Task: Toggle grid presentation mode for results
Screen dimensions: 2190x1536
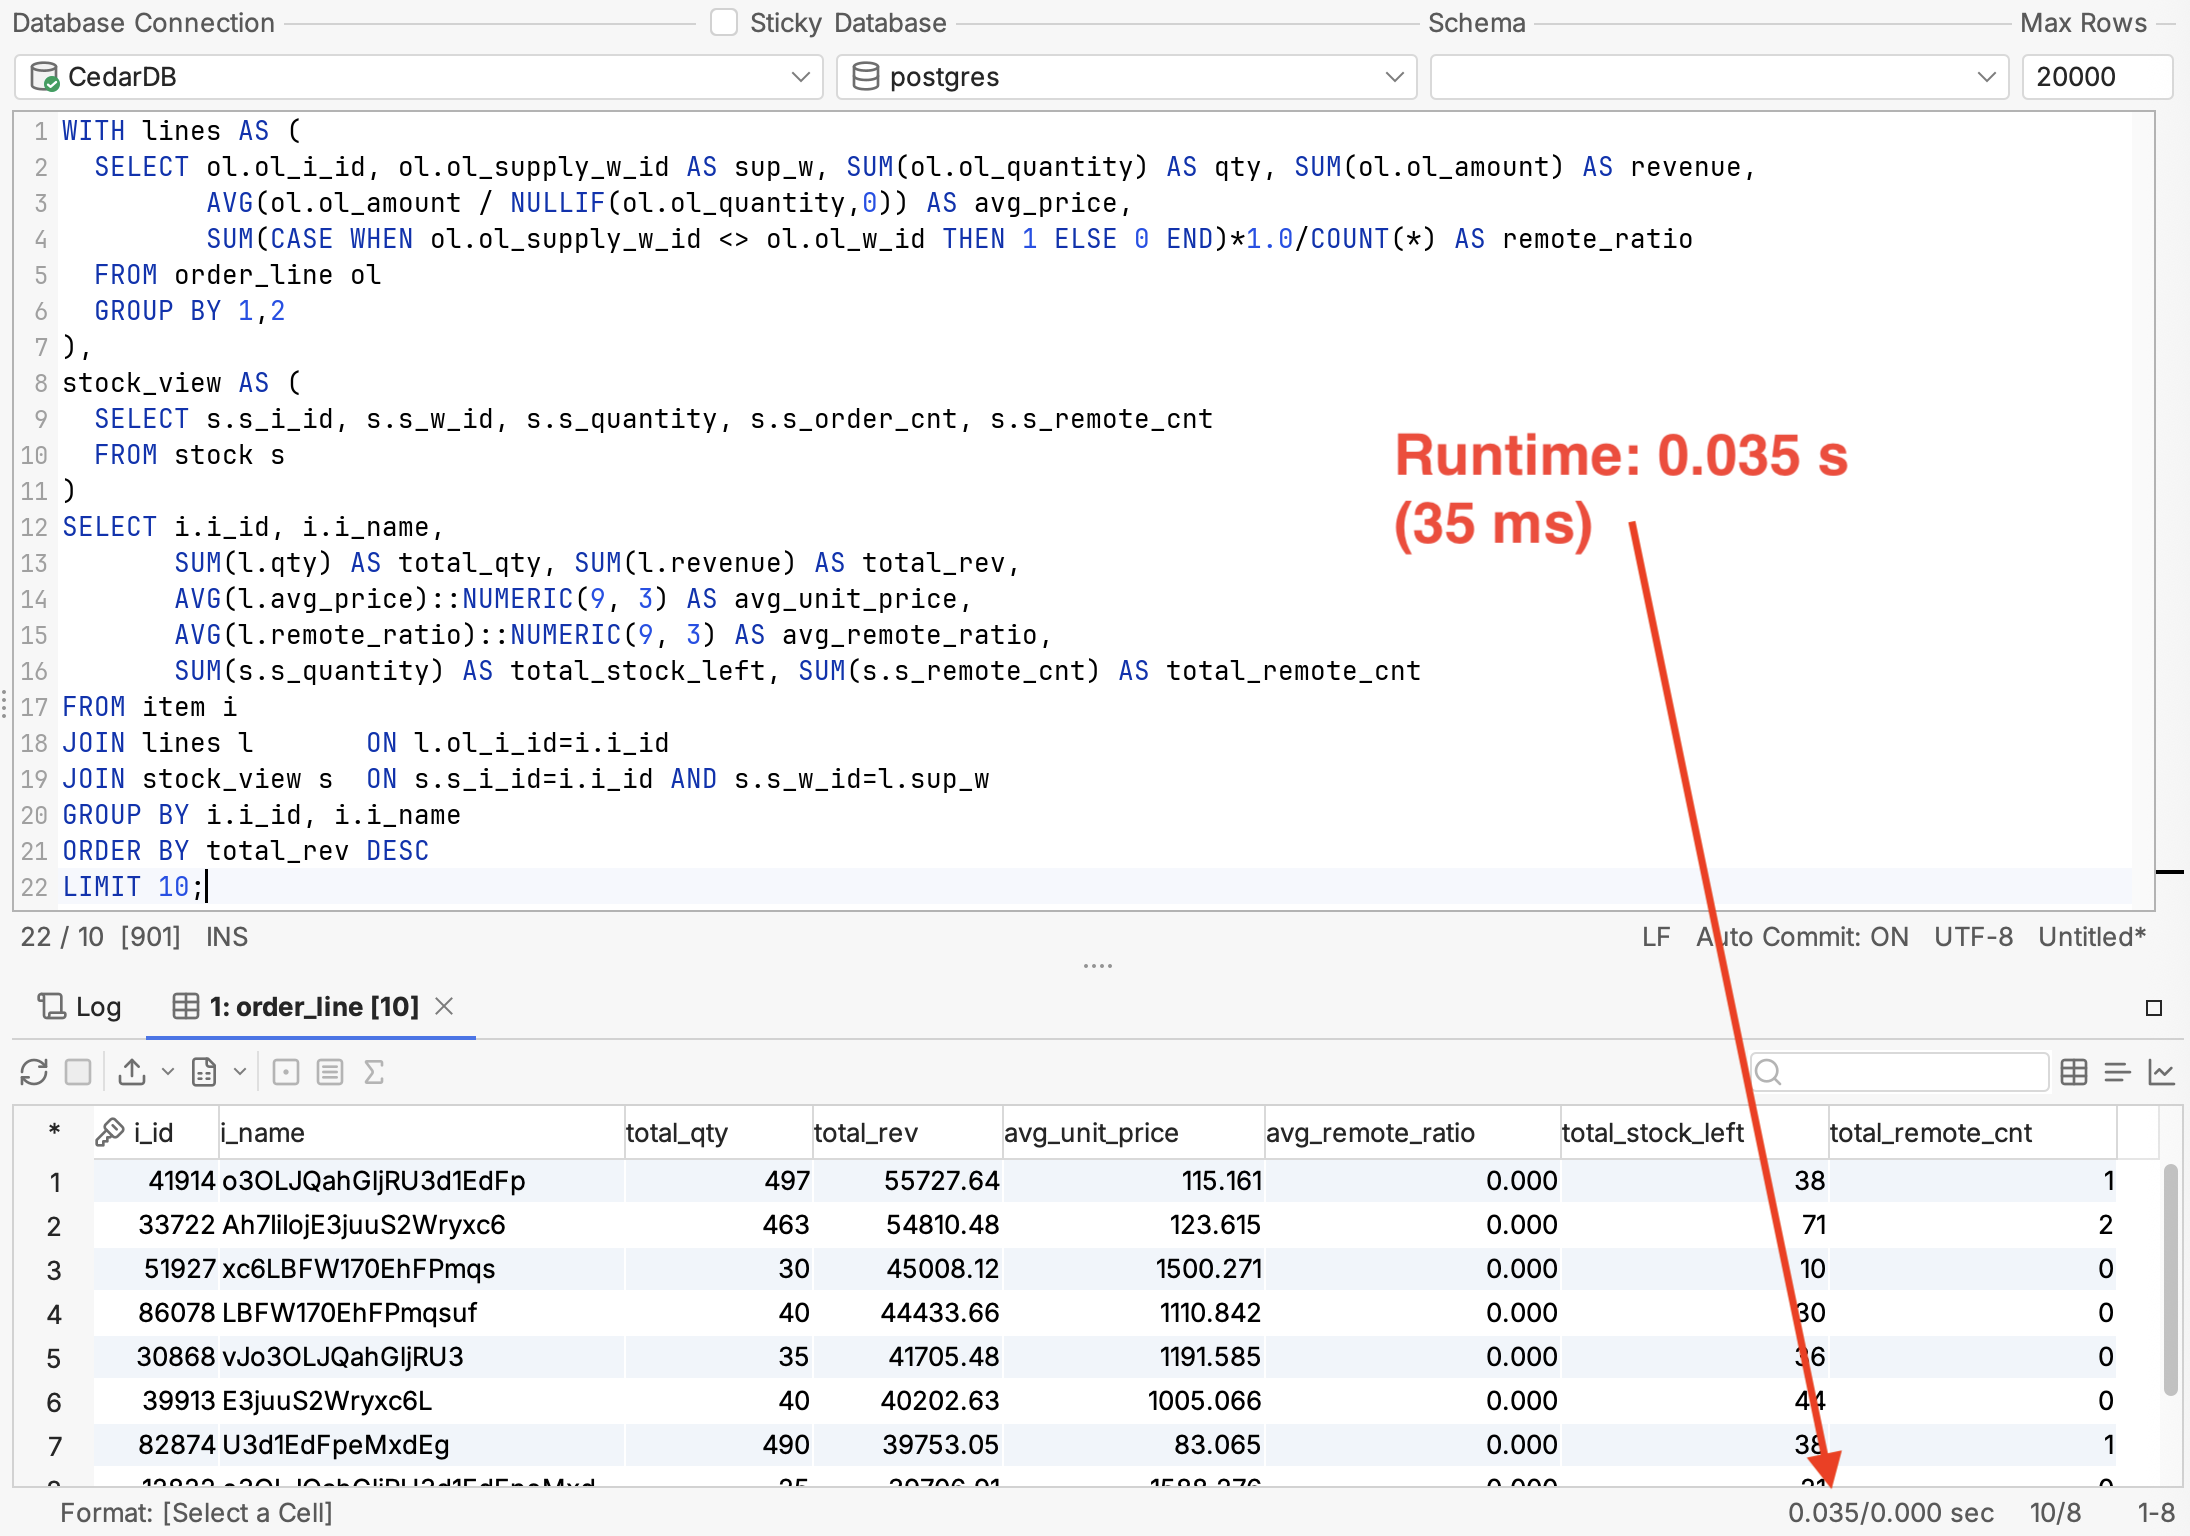Action: point(2073,1071)
